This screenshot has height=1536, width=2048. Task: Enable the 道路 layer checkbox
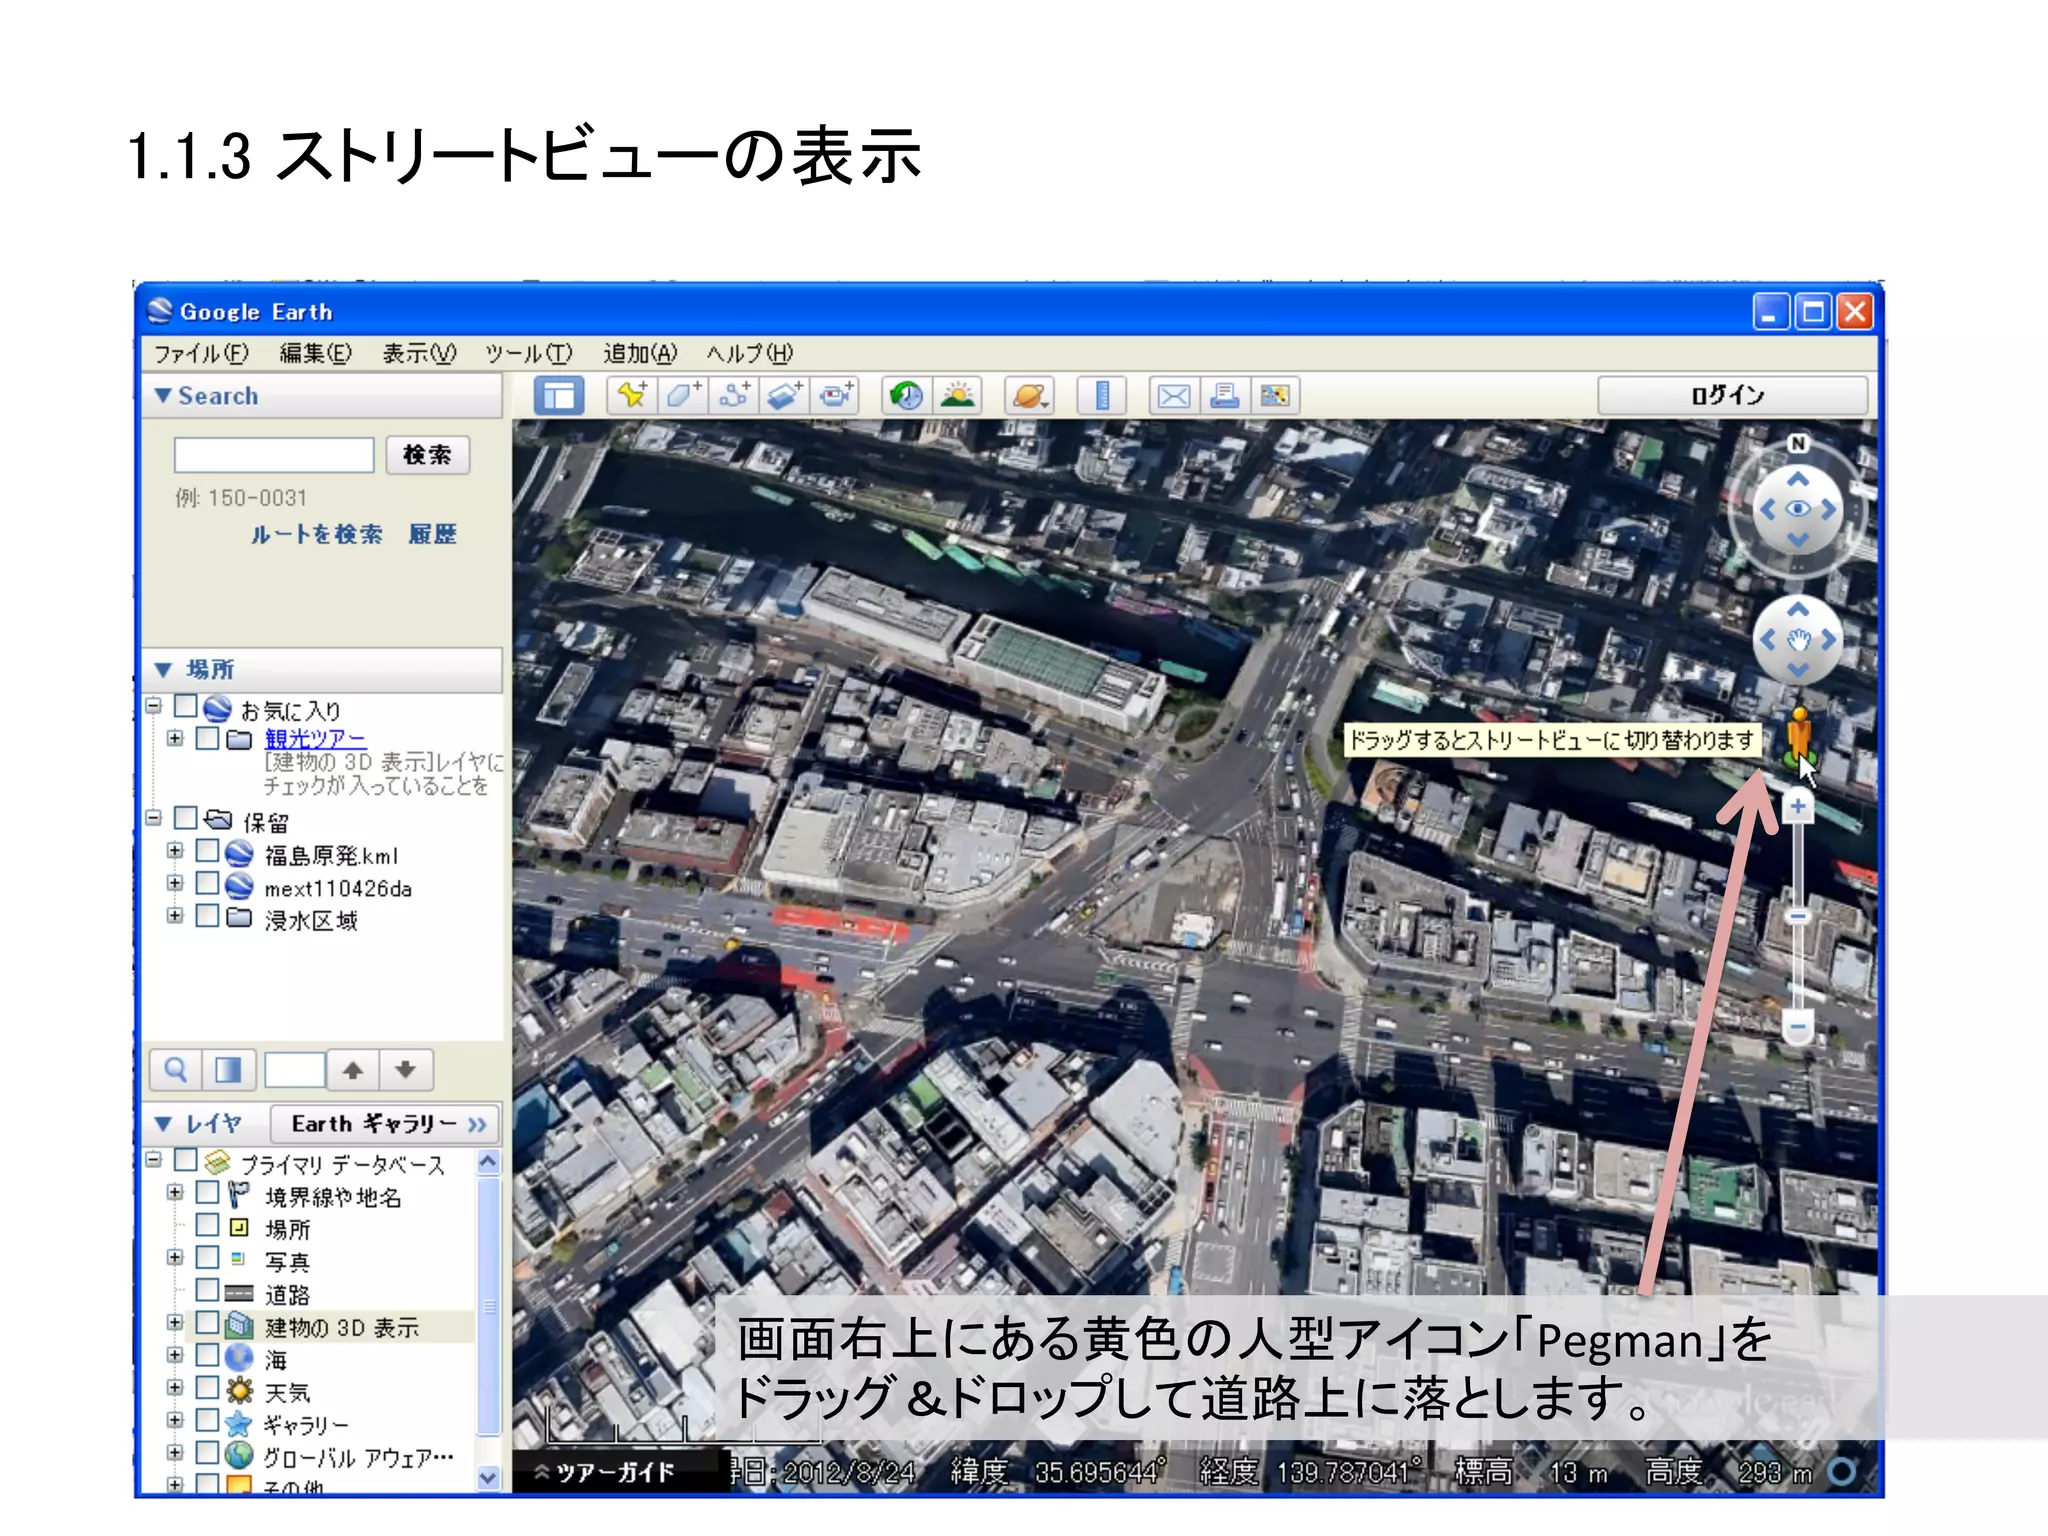tap(208, 1290)
